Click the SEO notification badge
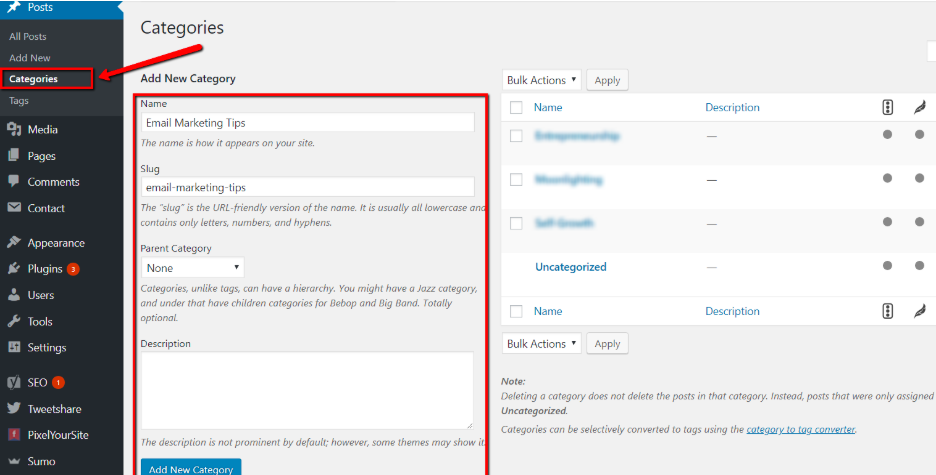This screenshot has width=936, height=475. (x=58, y=383)
